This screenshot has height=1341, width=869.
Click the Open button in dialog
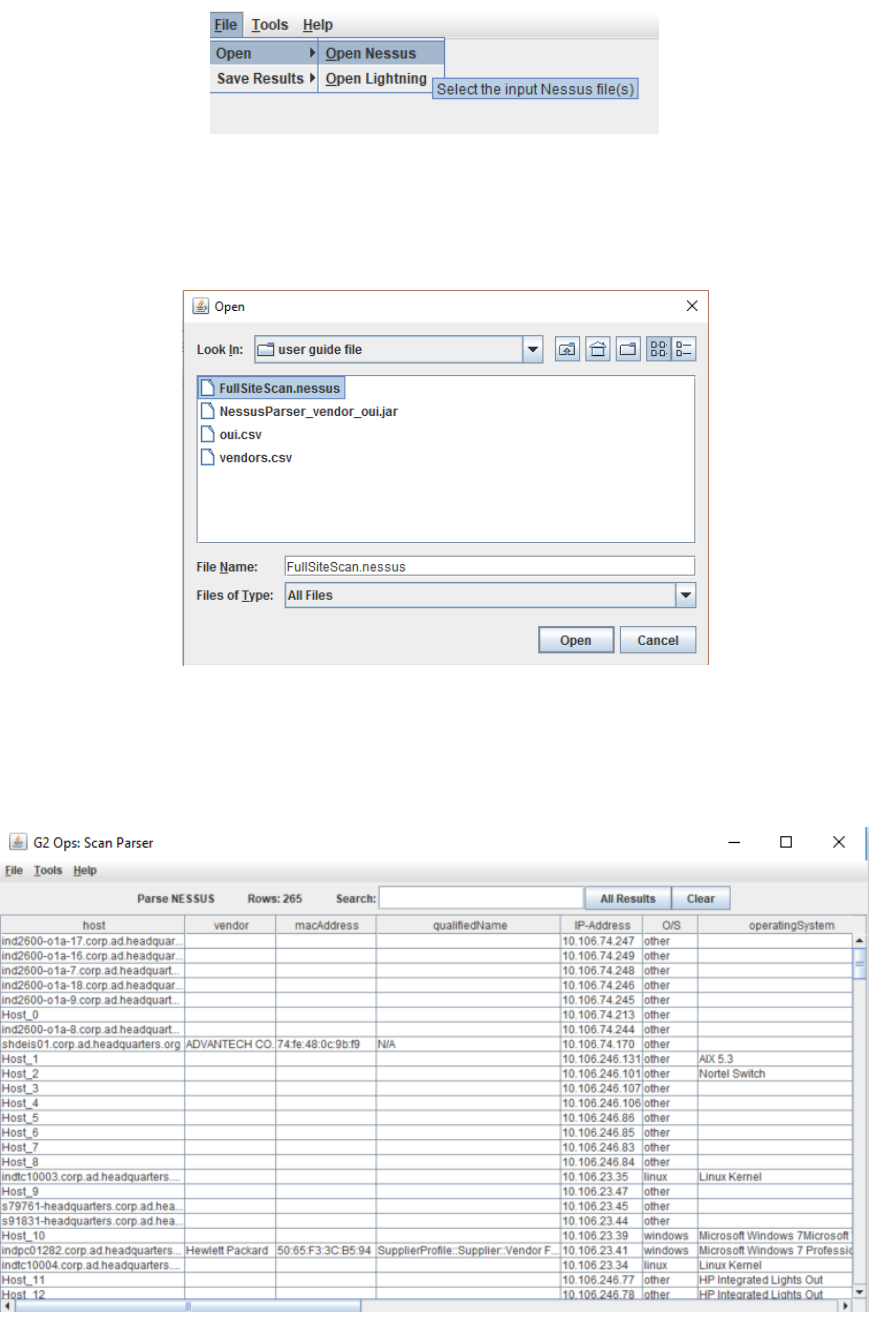[575, 640]
